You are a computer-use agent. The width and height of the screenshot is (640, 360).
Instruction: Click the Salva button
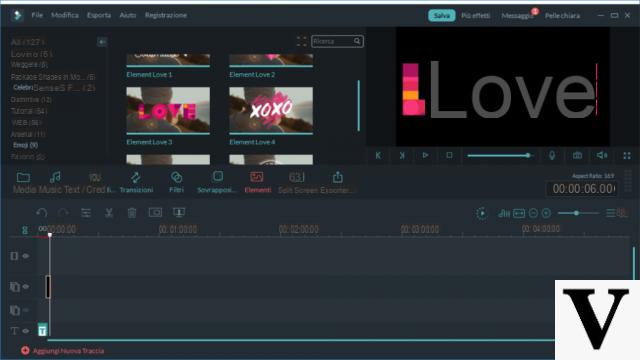click(442, 16)
